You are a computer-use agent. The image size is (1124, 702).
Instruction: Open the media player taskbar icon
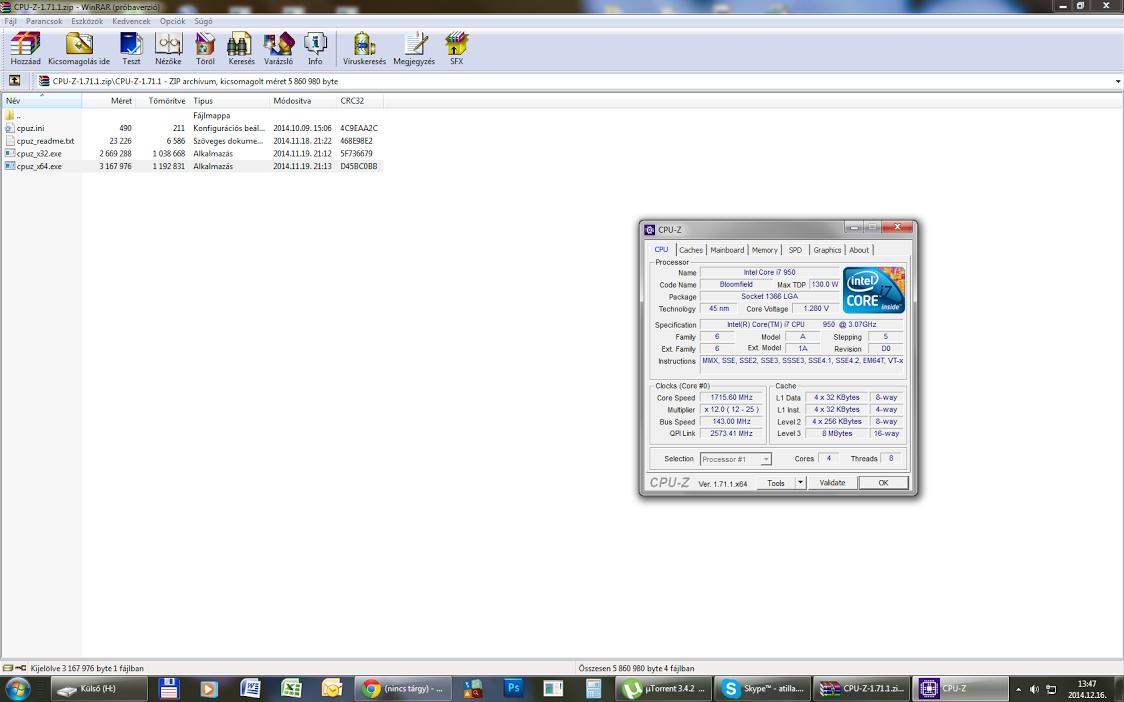(209, 689)
